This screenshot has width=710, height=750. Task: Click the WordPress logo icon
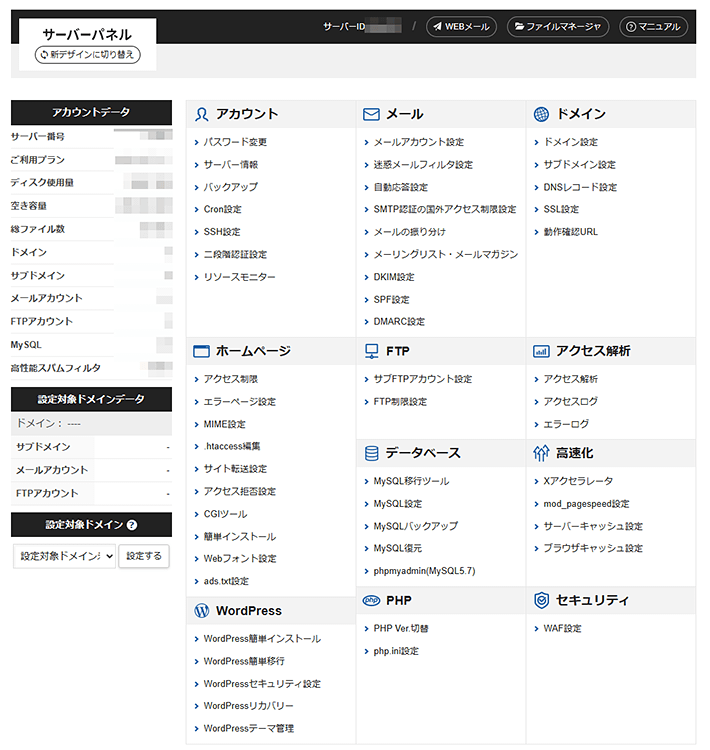click(201, 611)
